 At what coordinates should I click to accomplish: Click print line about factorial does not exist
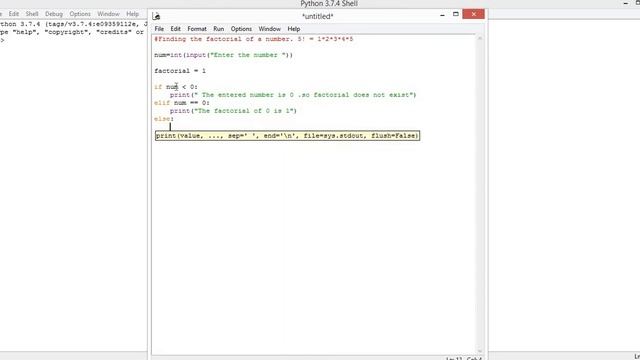[293, 95]
